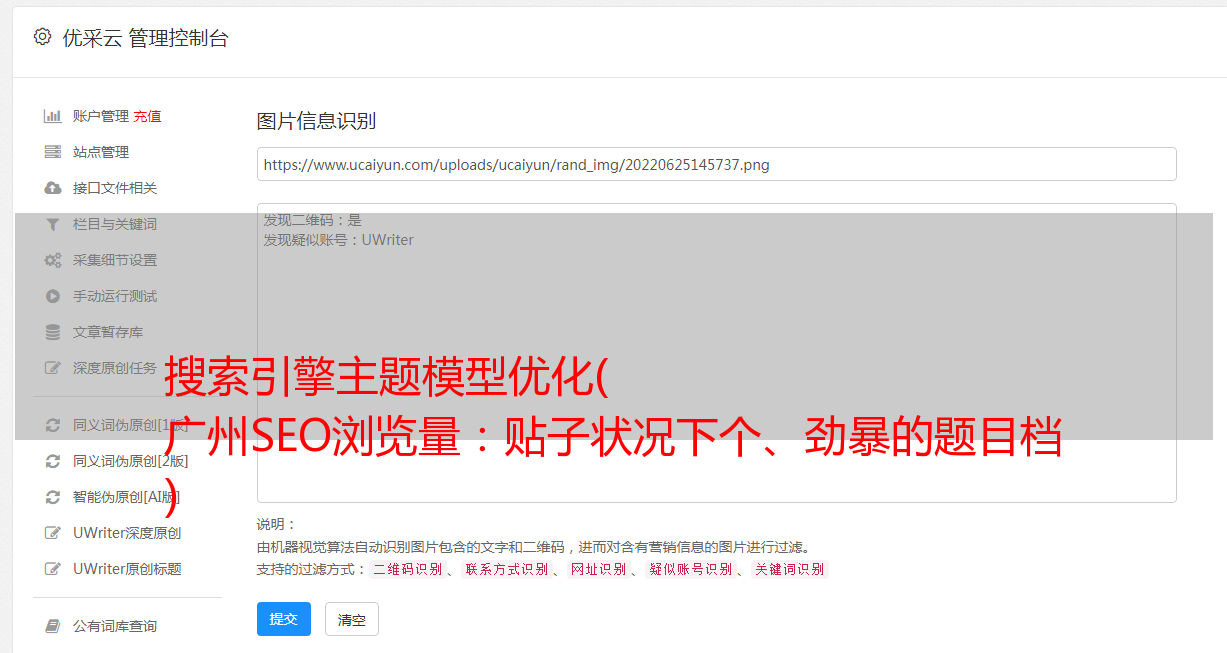Click the book icon for 公有词库查询

tap(53, 626)
